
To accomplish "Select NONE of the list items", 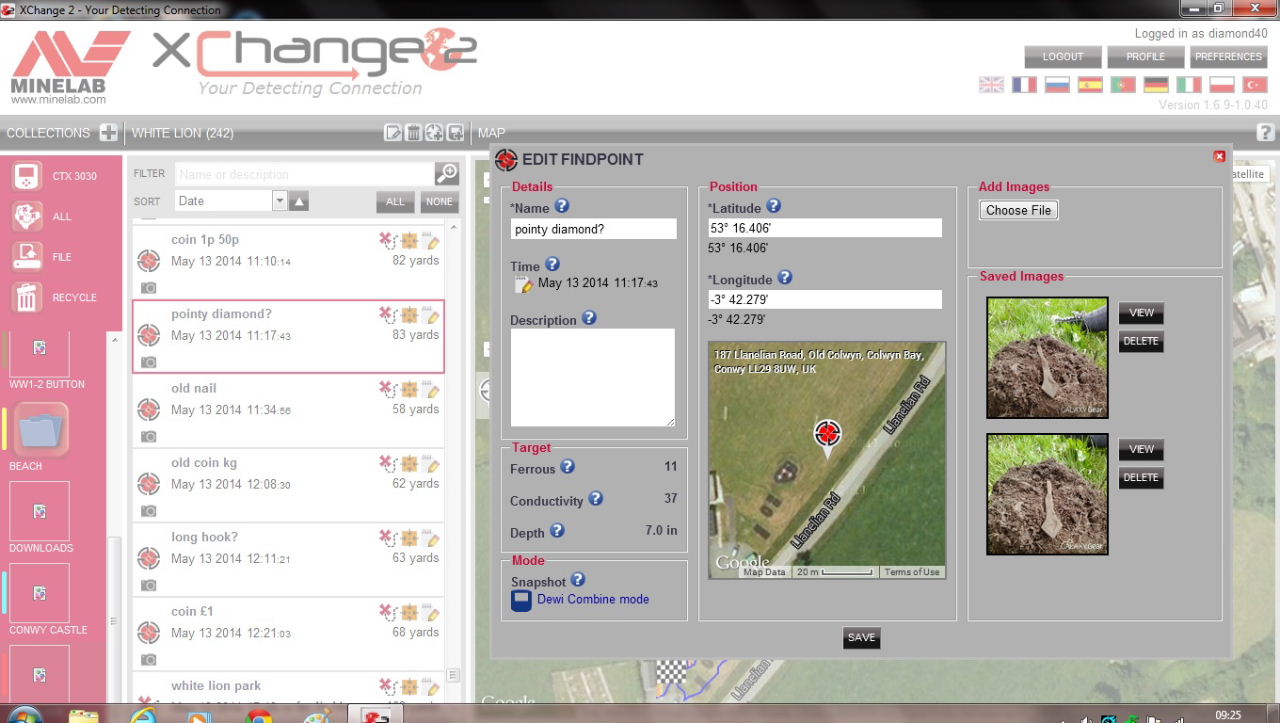I will (439, 202).
